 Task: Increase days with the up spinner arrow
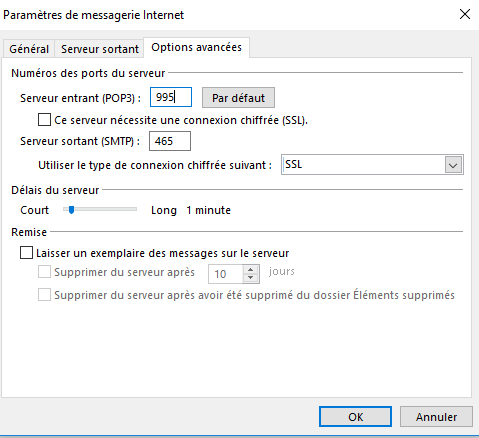coord(251,270)
